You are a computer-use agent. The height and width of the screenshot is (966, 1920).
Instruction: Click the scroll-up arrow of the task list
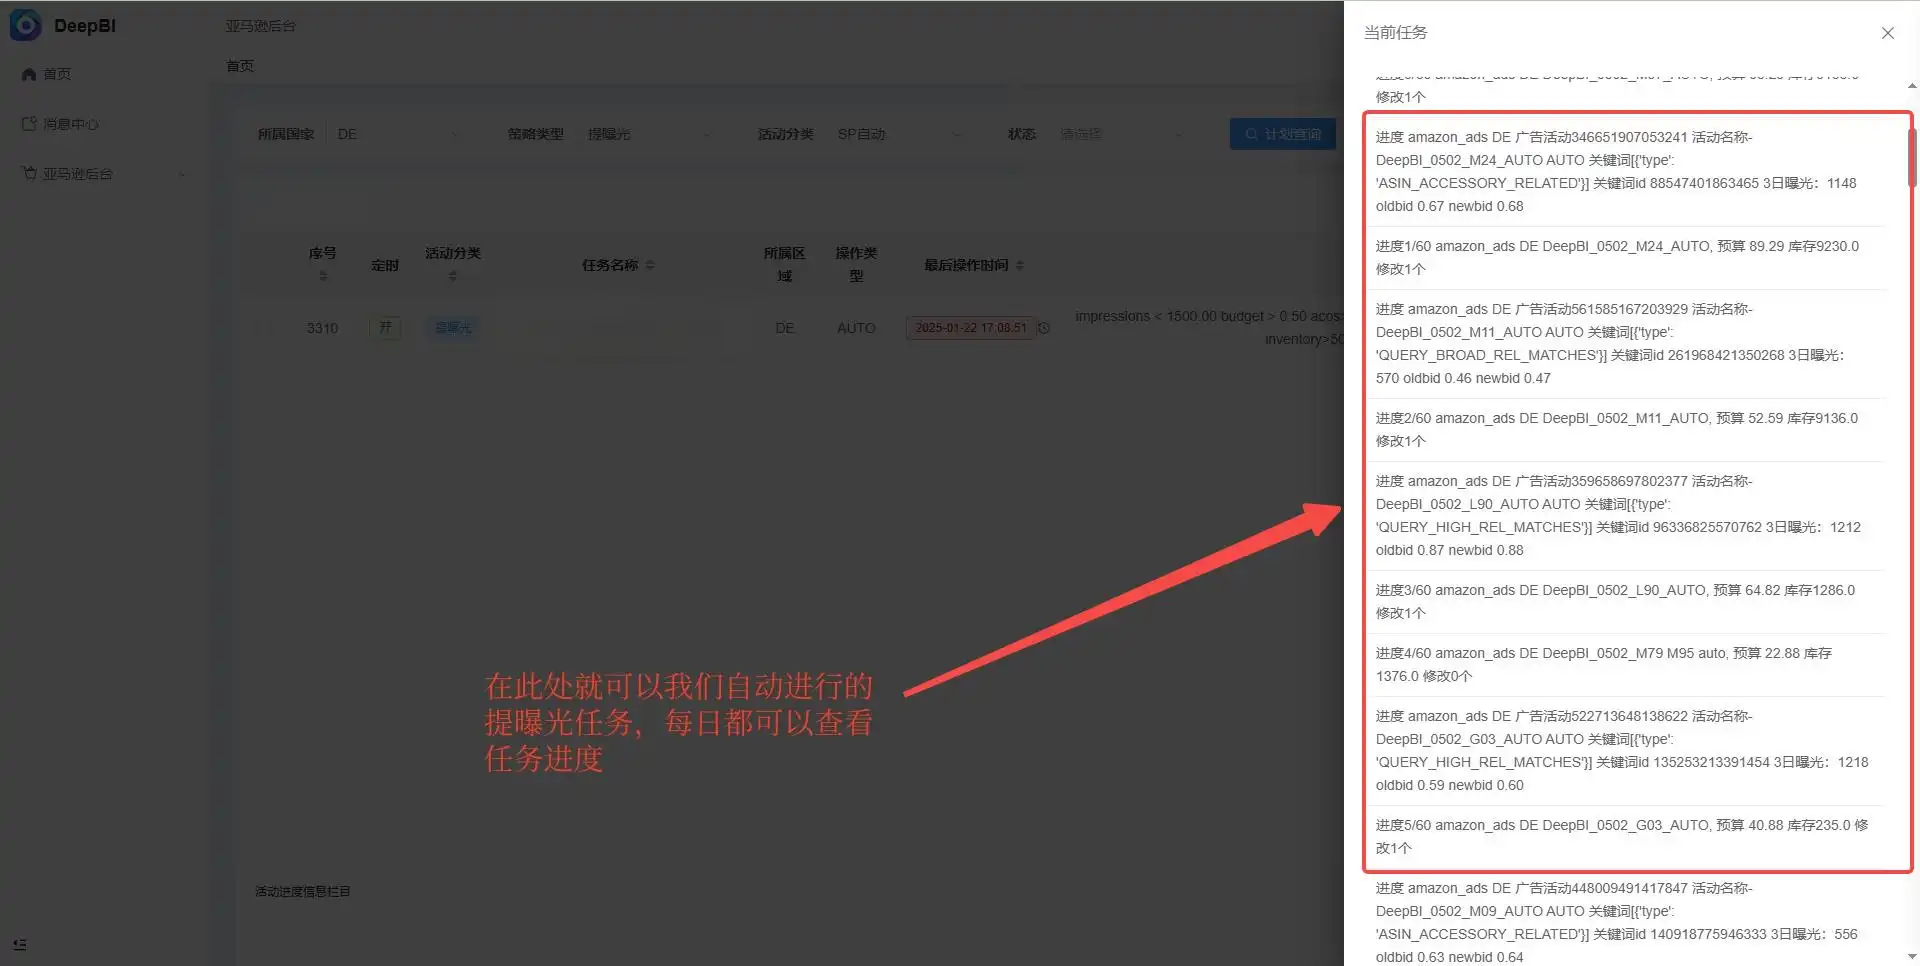tap(1912, 87)
